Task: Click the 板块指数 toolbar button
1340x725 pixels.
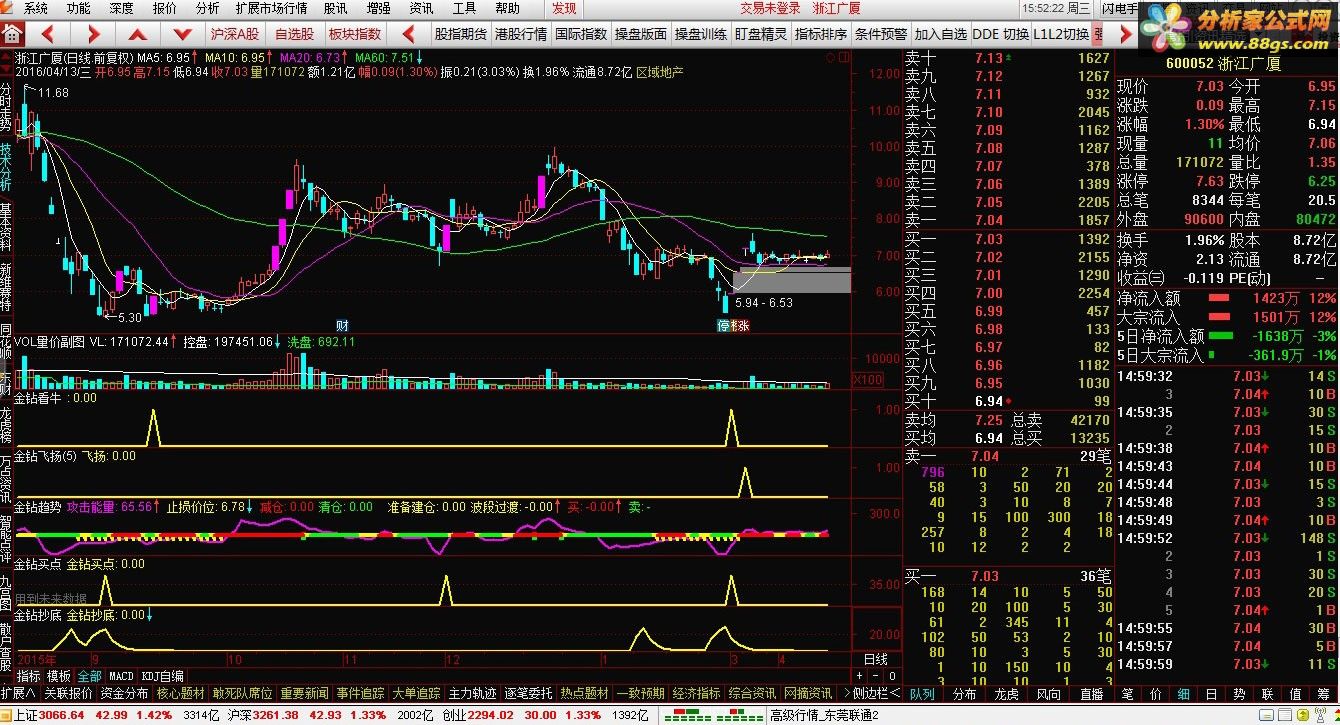Action: (x=355, y=34)
